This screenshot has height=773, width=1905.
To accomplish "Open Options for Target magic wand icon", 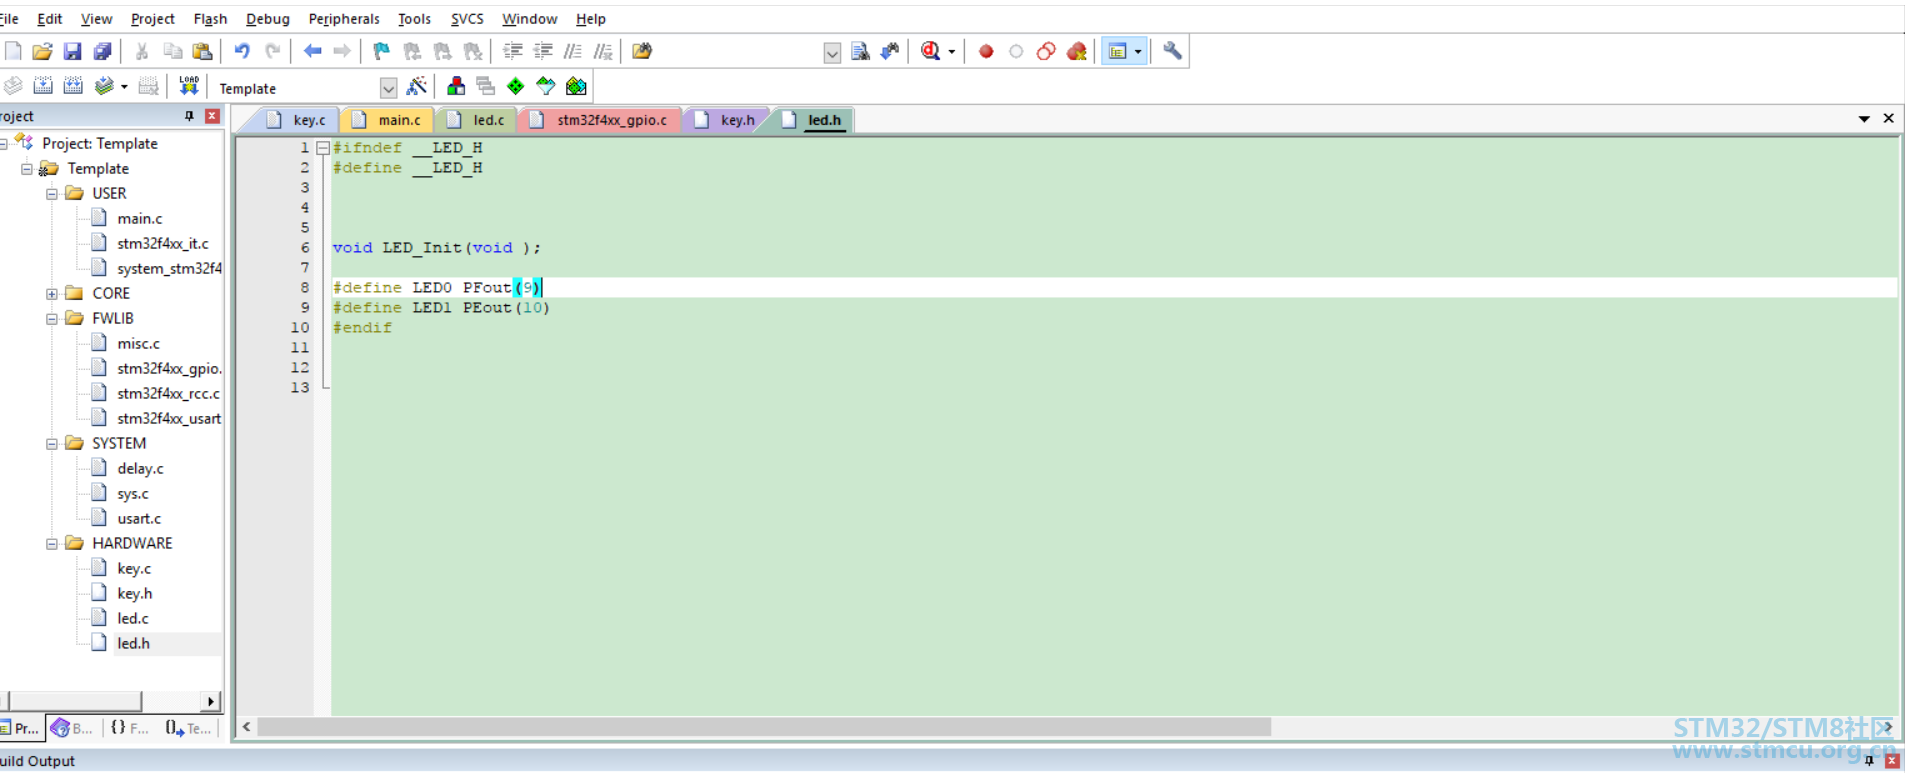I will pyautogui.click(x=417, y=86).
